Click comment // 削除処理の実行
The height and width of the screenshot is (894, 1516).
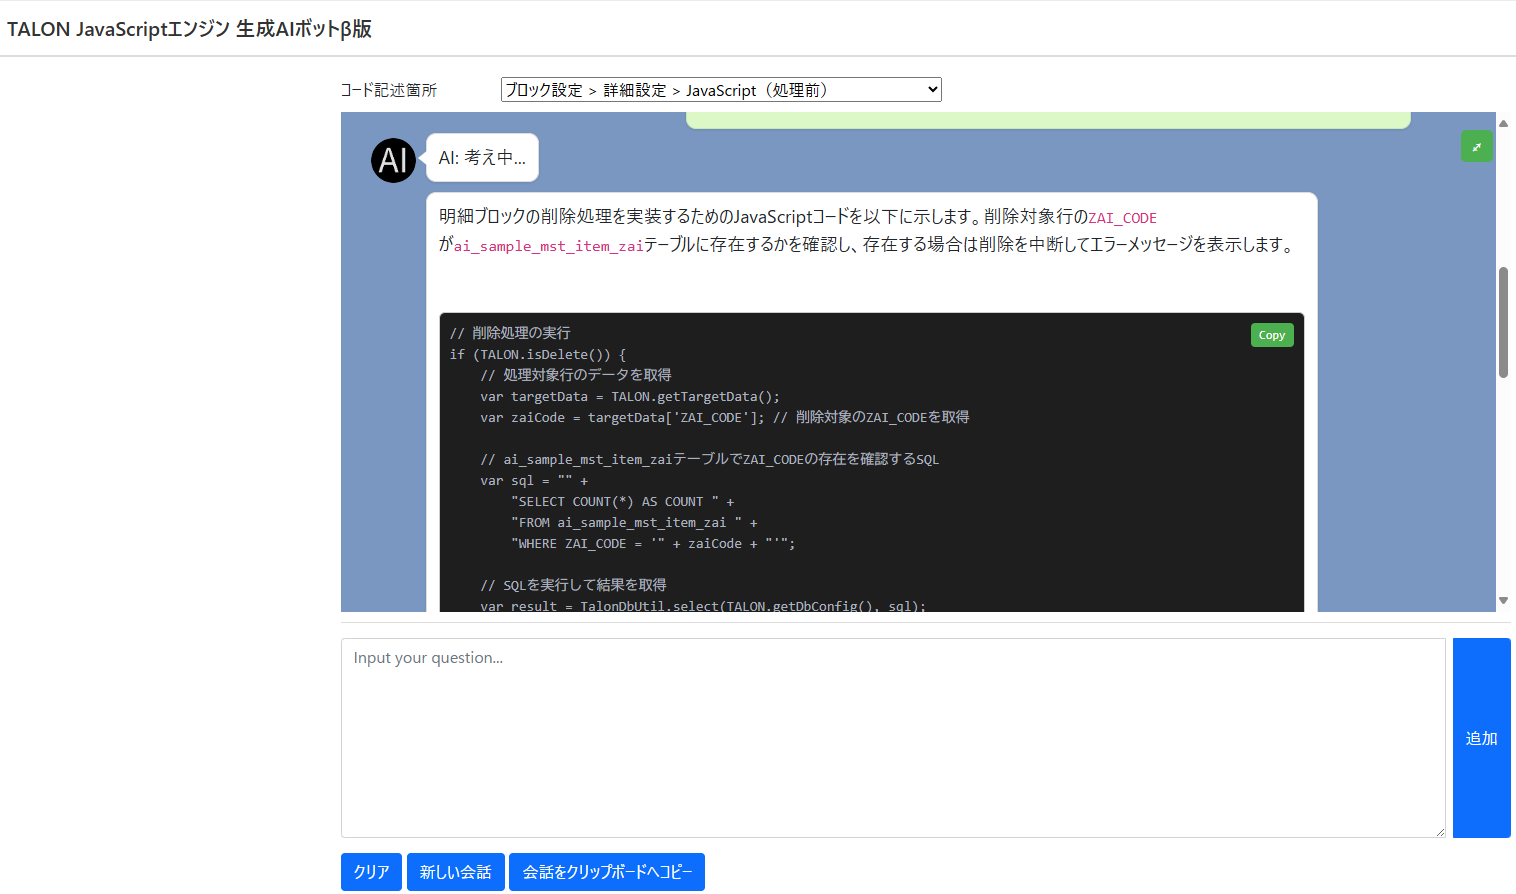(510, 333)
